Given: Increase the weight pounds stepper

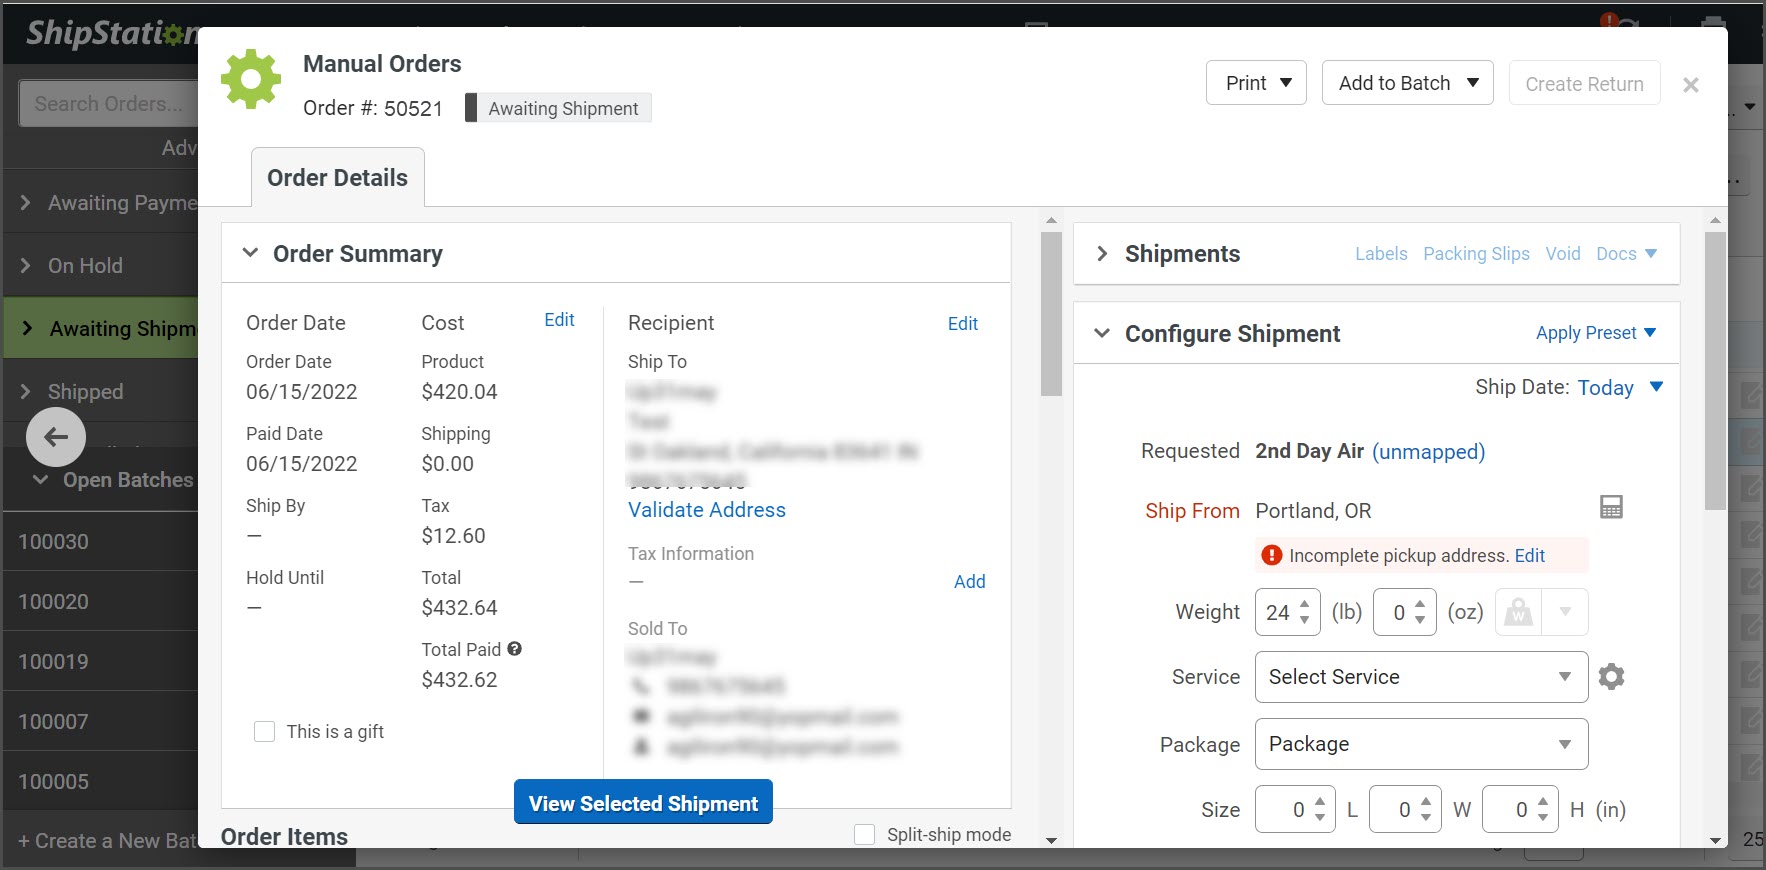Looking at the screenshot, I should [1305, 604].
